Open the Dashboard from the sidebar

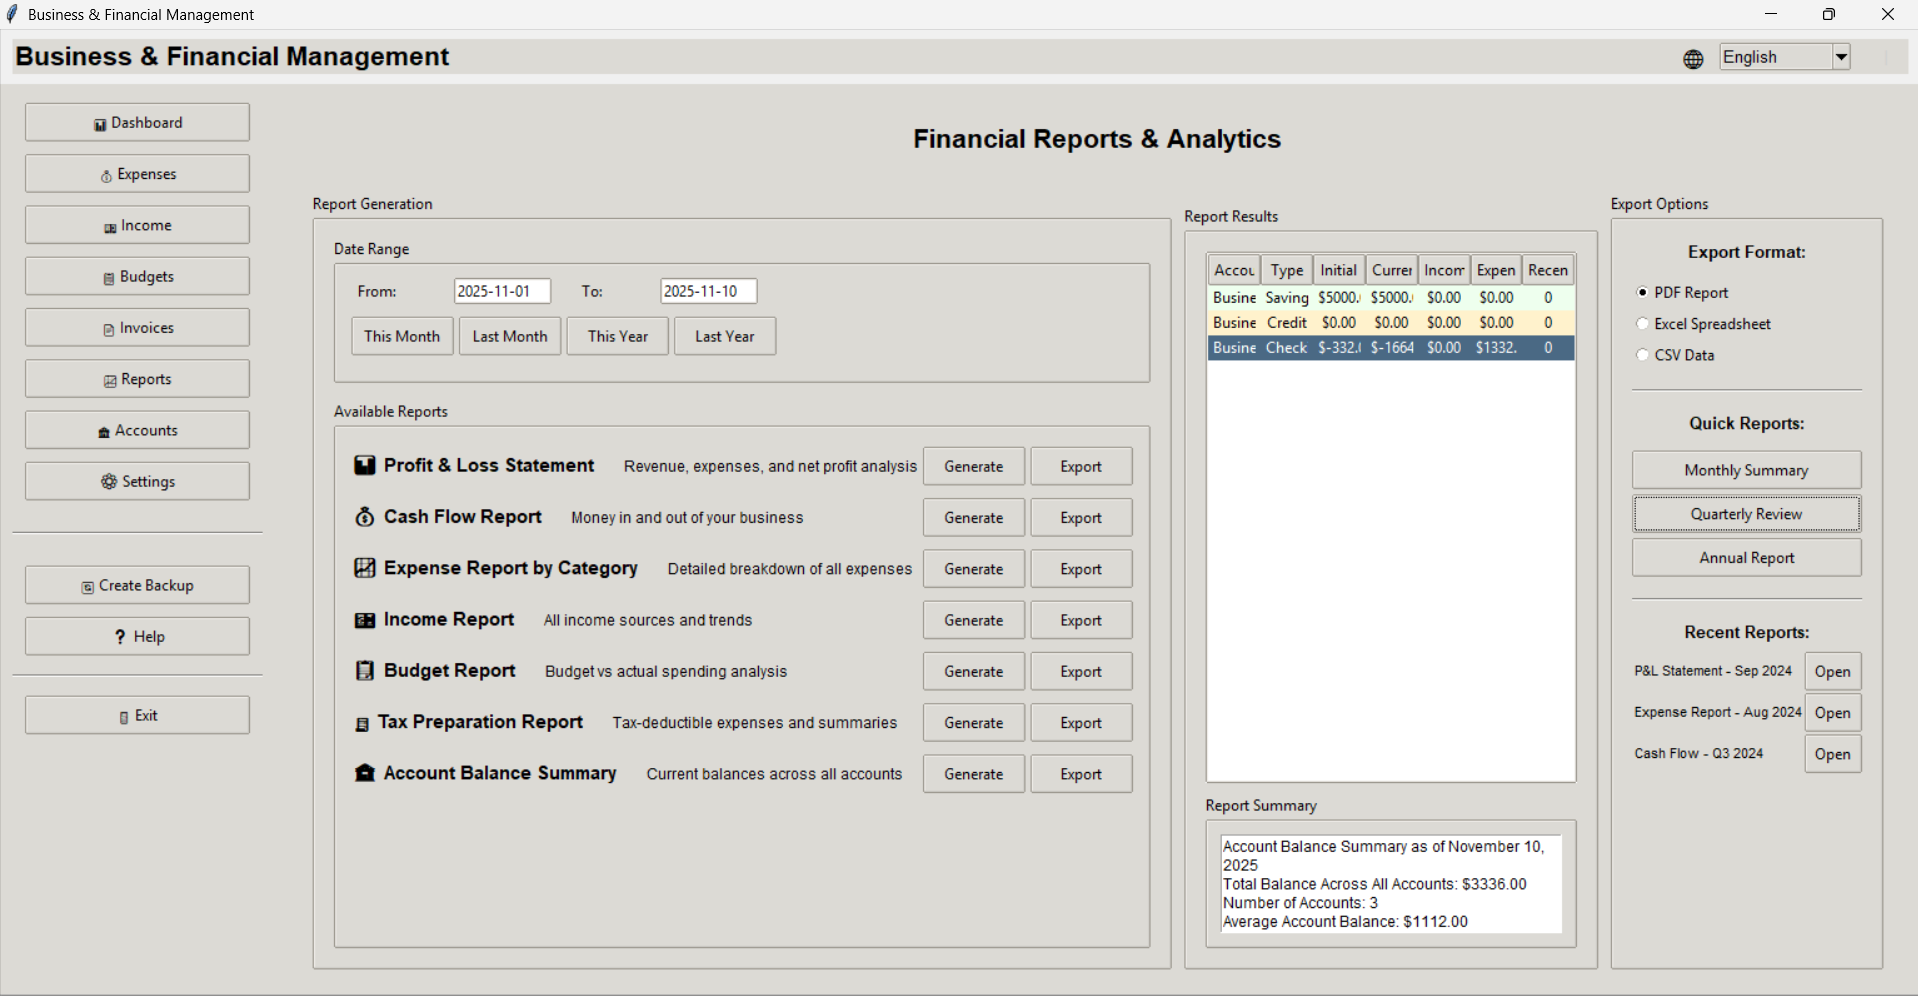click(x=99, y=122)
